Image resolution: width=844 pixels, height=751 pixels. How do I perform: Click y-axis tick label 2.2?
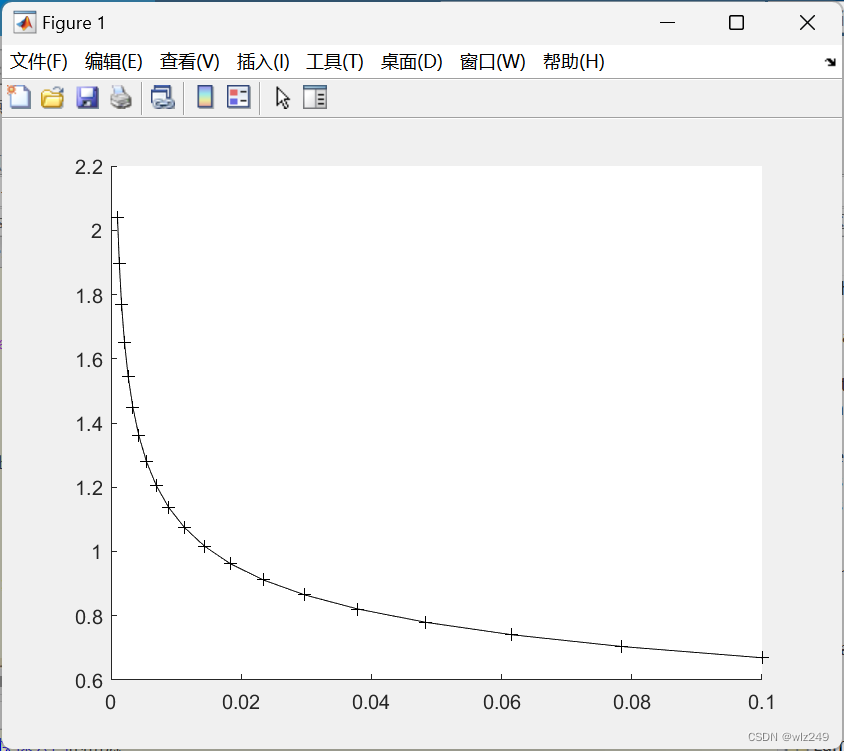pyautogui.click(x=89, y=167)
